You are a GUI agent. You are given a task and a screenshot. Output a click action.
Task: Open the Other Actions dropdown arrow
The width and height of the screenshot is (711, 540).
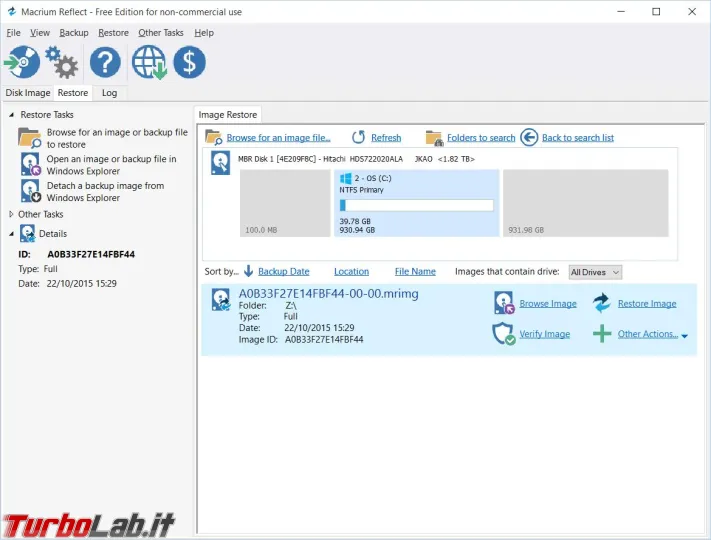pyautogui.click(x=685, y=336)
